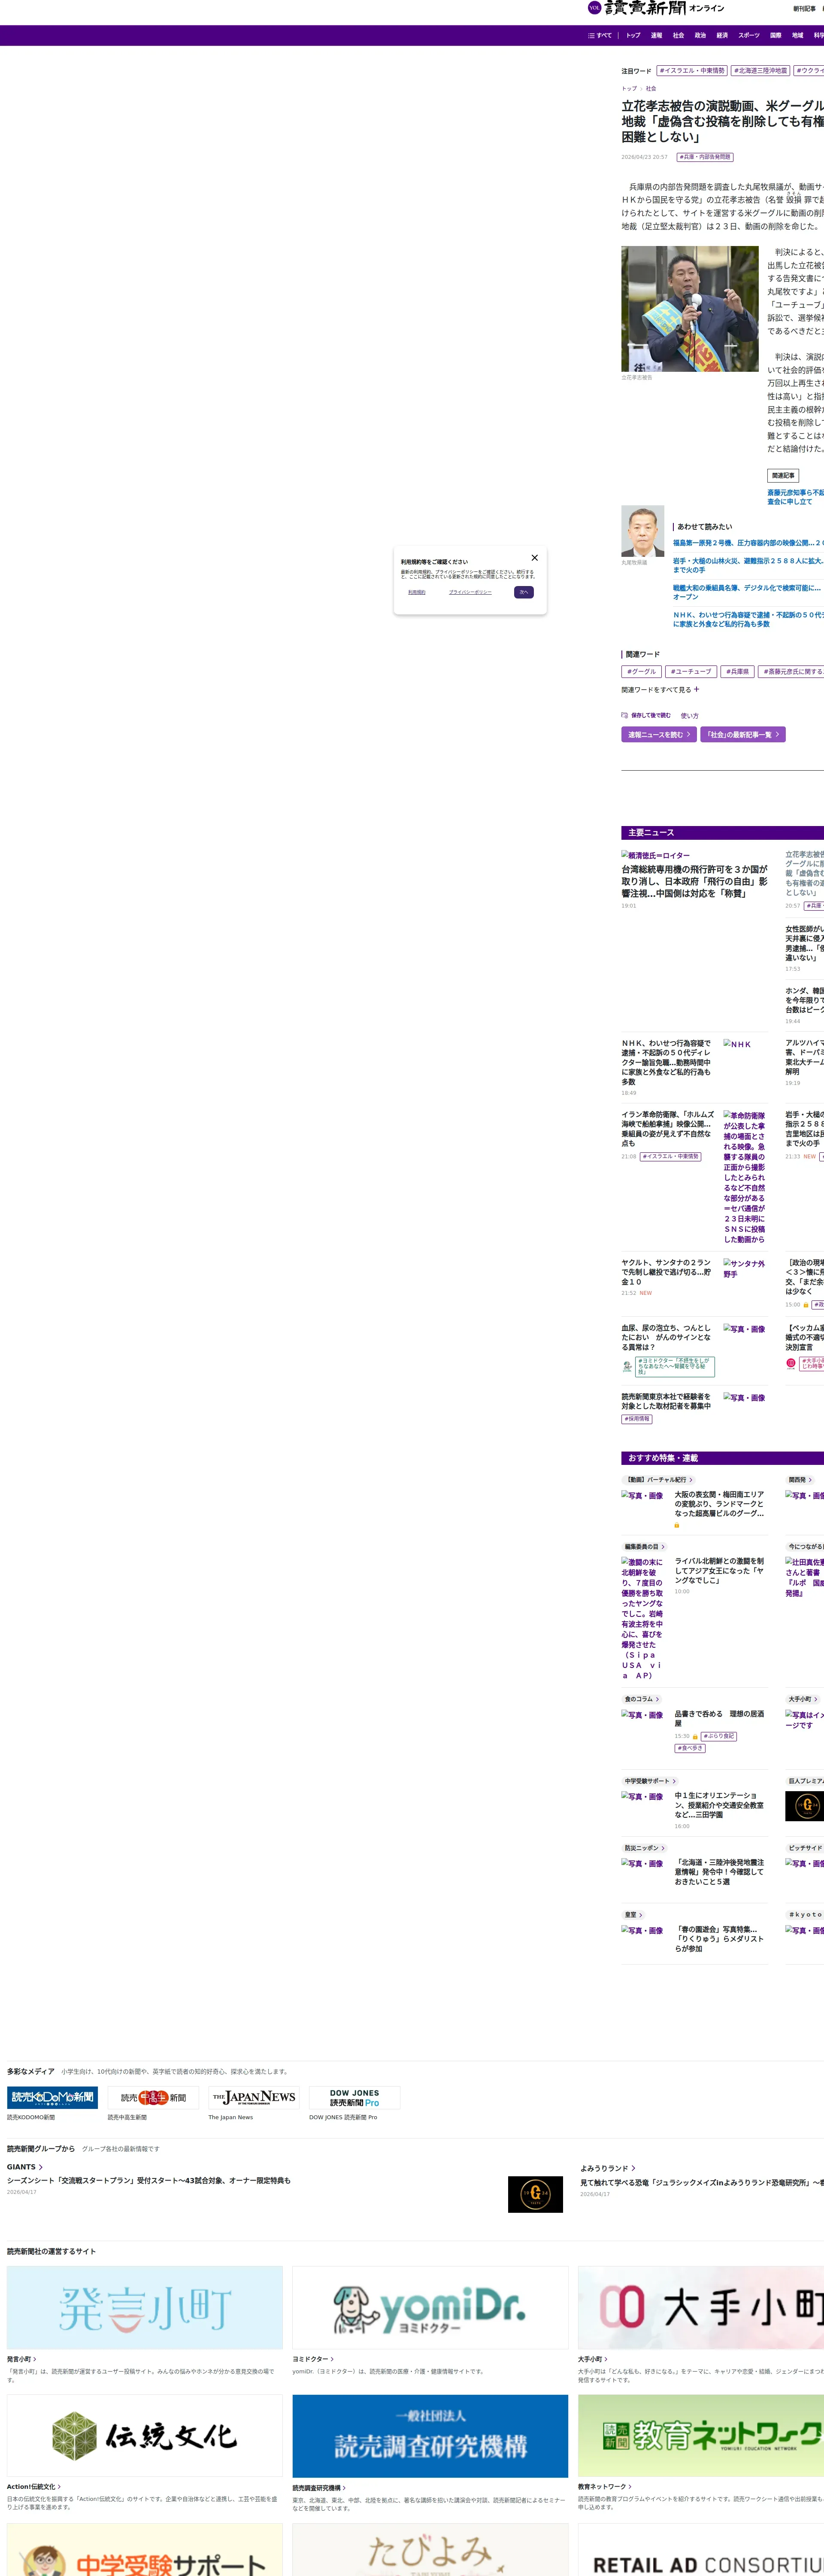Image resolution: width=824 pixels, height=2576 pixels.
Task: Open the ヨミドクター text link below banner
Action: 313,2359
